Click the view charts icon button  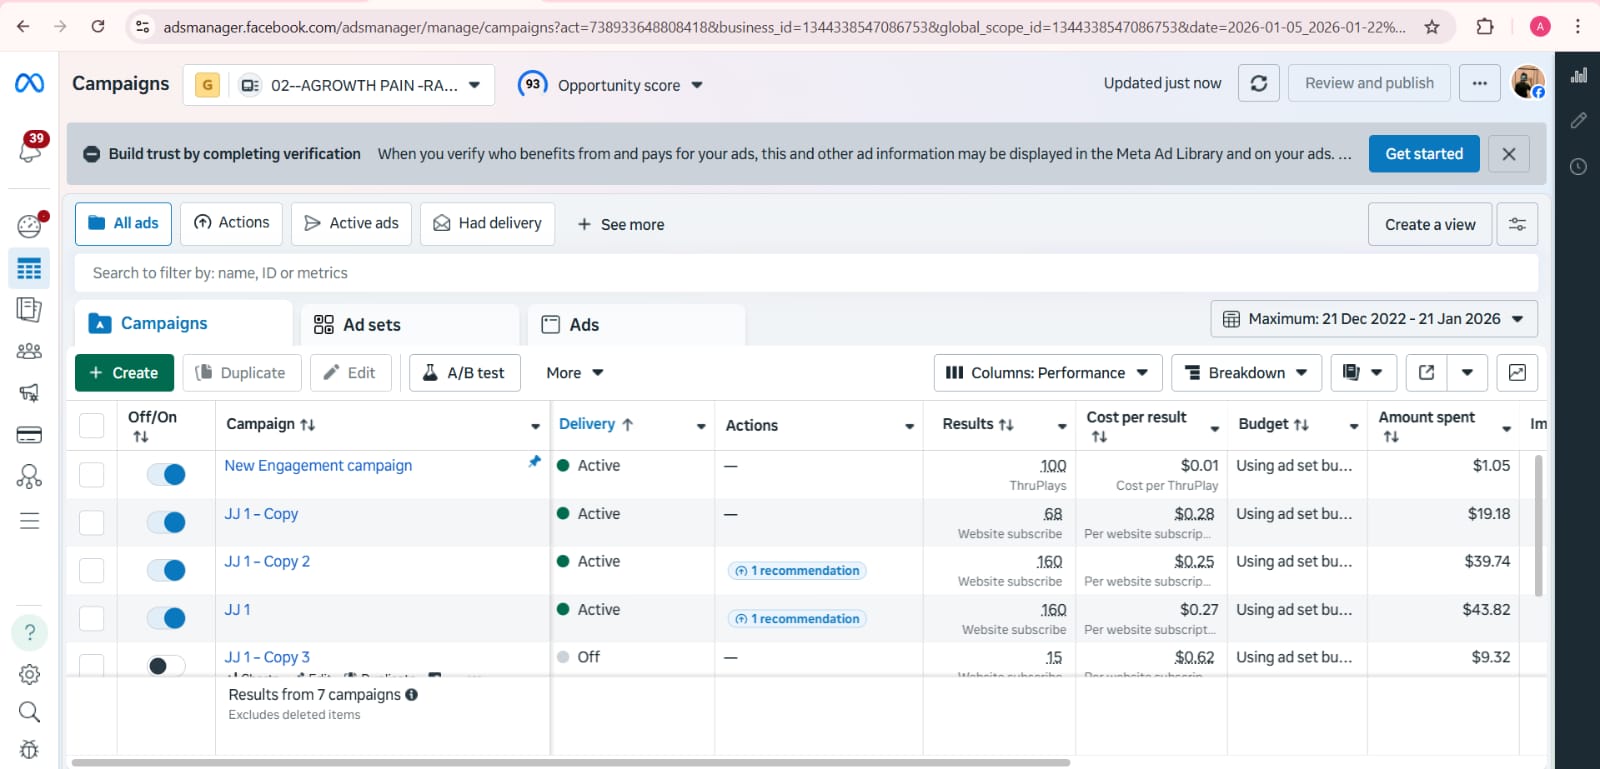(x=1516, y=373)
